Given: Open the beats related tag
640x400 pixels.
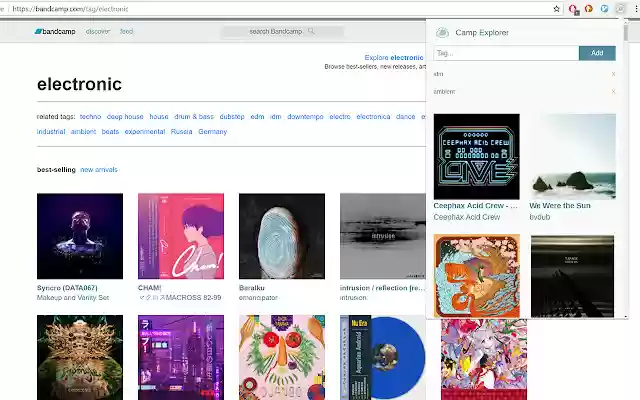Looking at the screenshot, I should click(110, 132).
